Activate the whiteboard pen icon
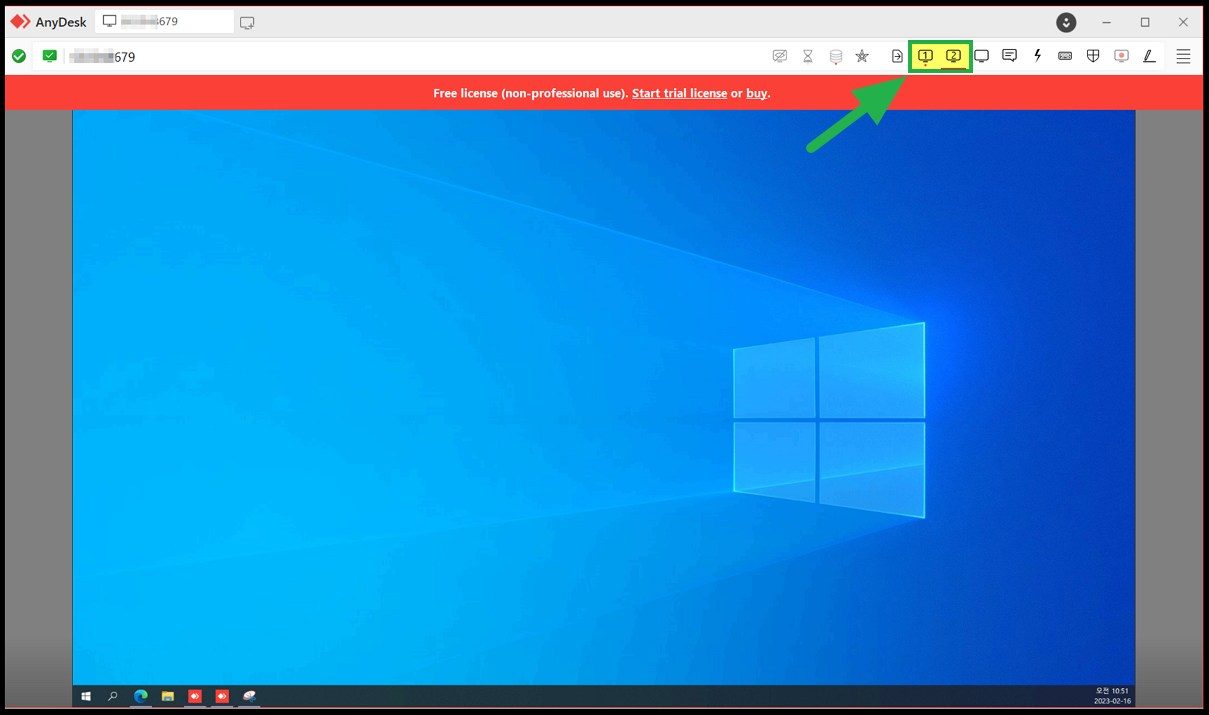 (x=1149, y=56)
